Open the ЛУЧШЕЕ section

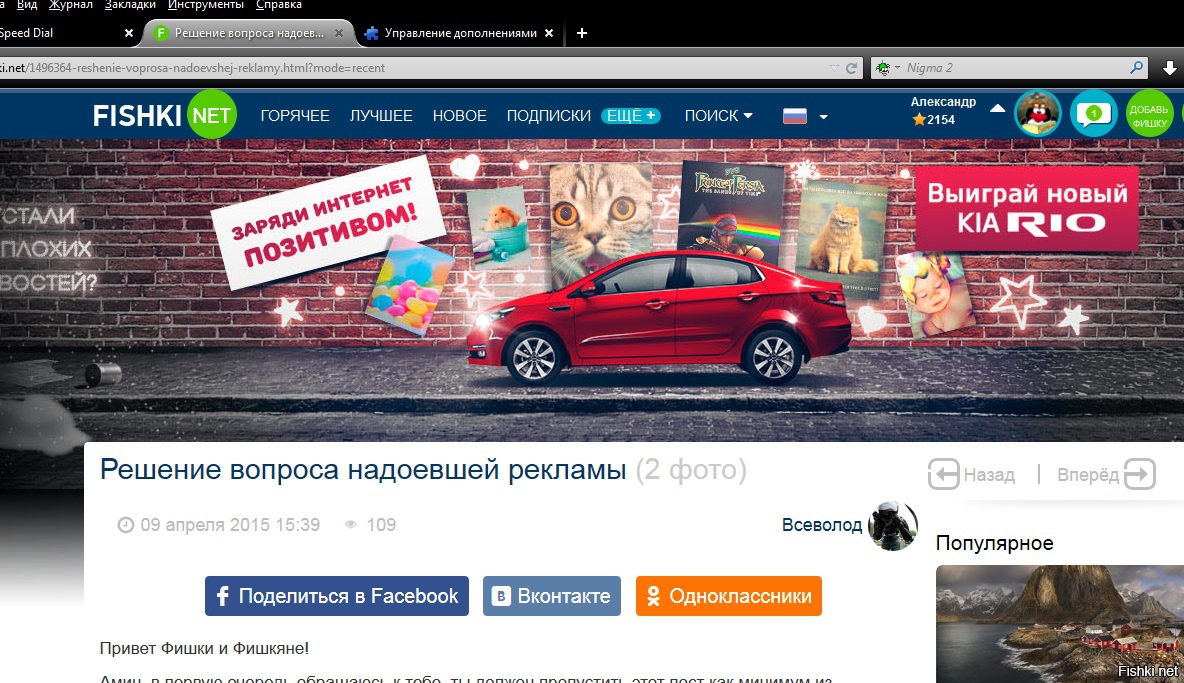pyautogui.click(x=381, y=115)
